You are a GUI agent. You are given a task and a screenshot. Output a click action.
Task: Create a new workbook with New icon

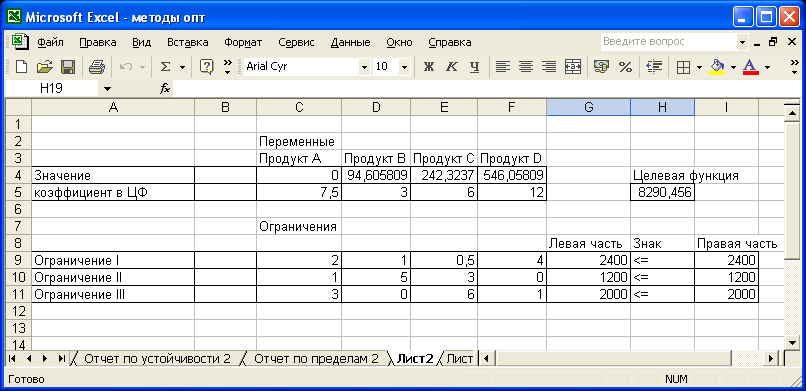(21, 67)
